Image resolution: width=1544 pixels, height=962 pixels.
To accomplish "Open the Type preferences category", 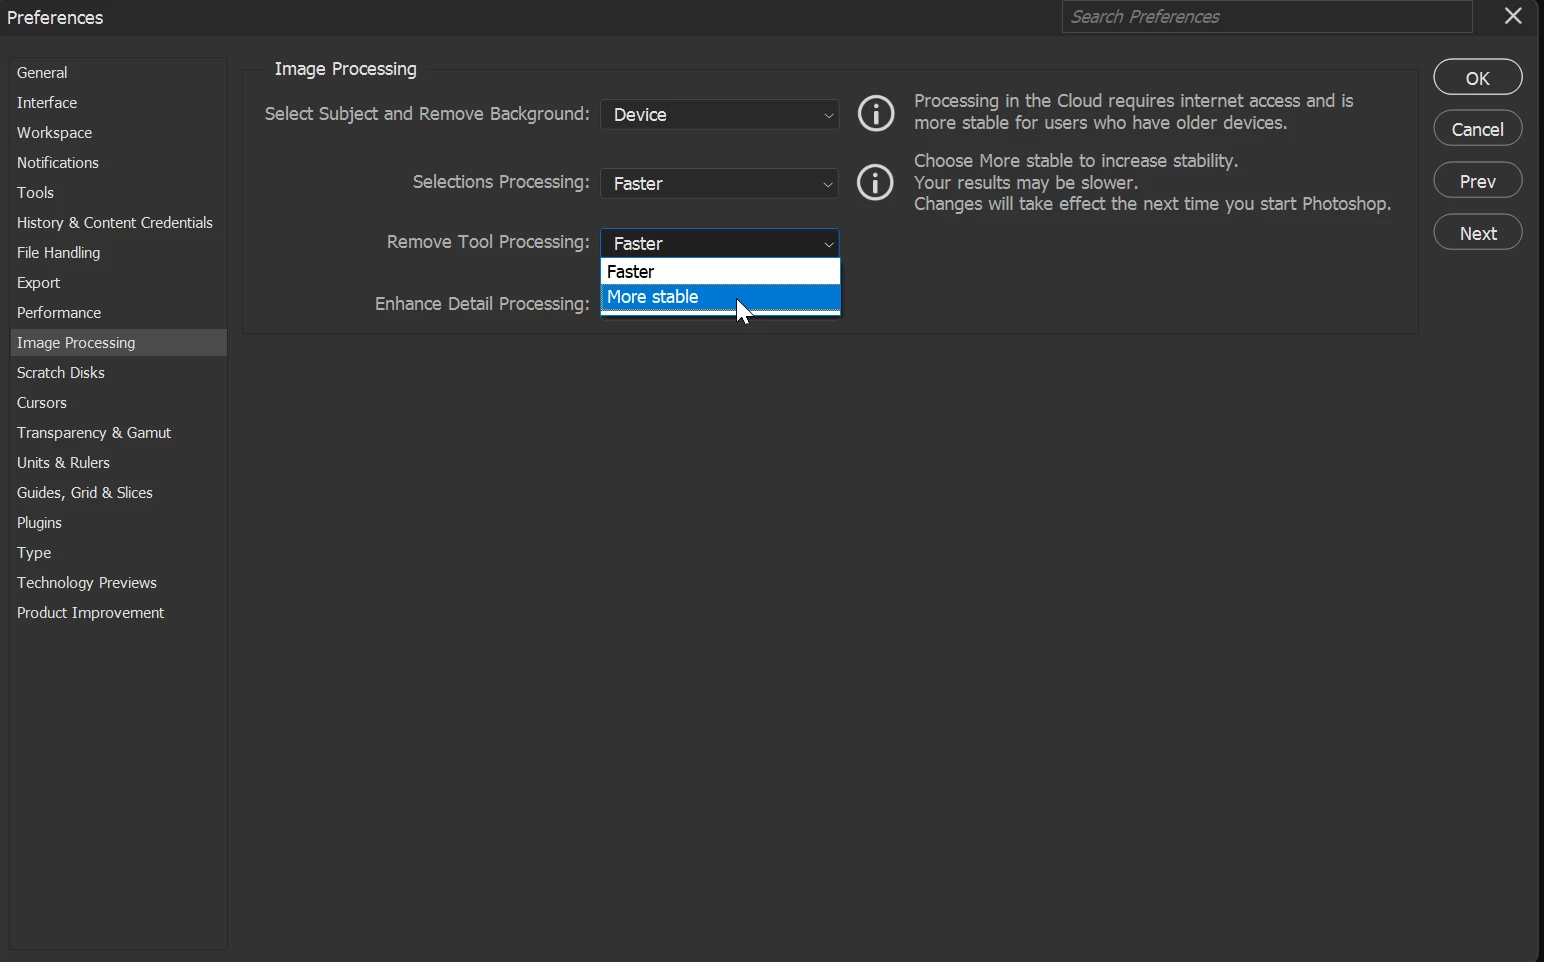I will 118,553.
